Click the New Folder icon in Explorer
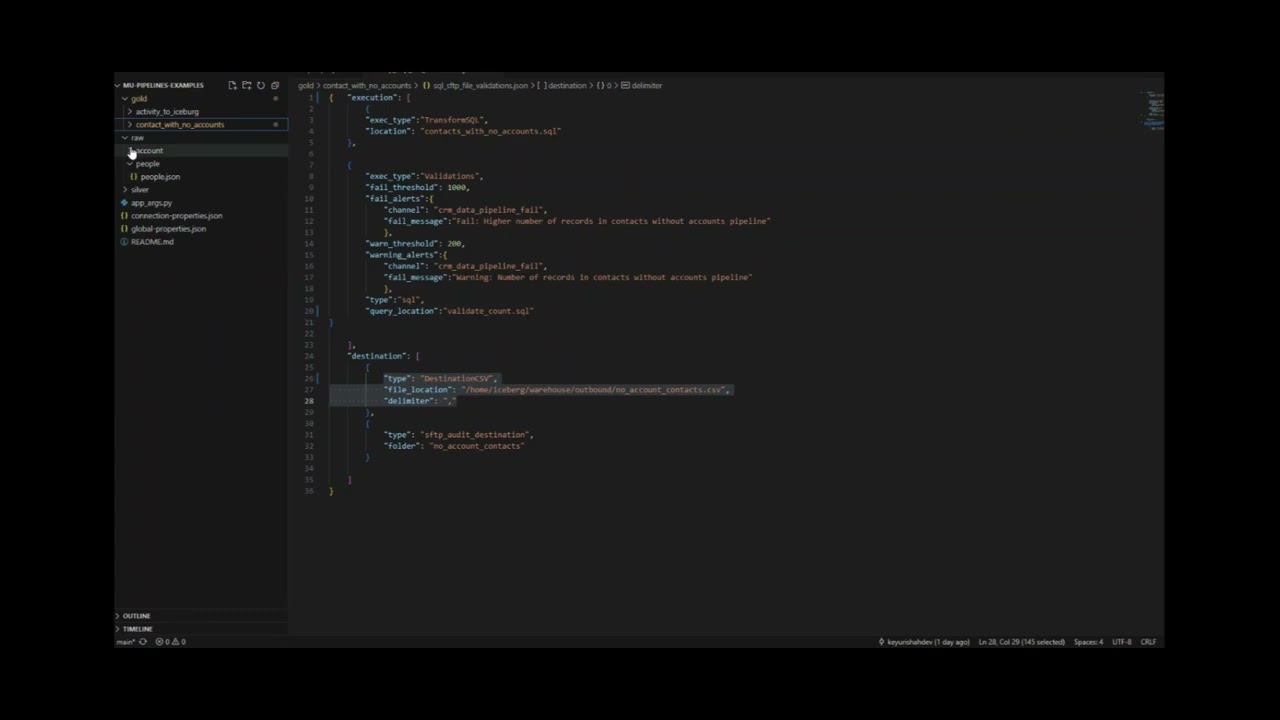 coord(246,85)
